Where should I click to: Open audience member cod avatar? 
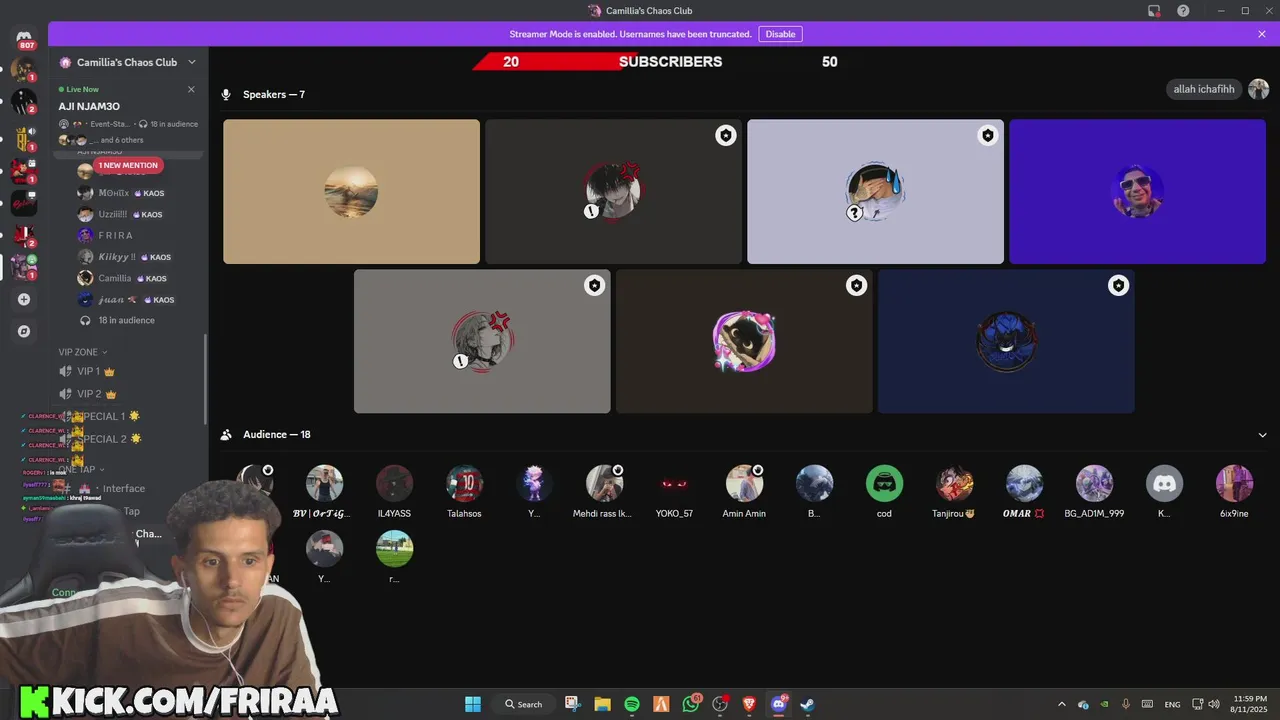(884, 484)
